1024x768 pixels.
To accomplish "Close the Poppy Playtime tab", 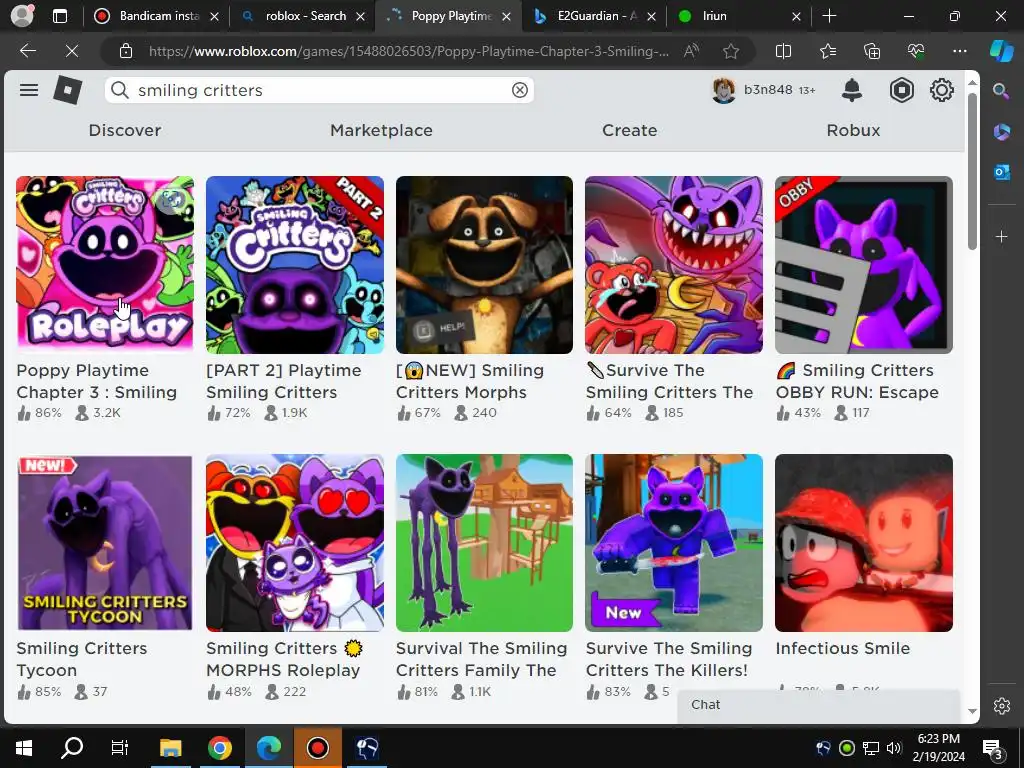I will click(x=506, y=16).
